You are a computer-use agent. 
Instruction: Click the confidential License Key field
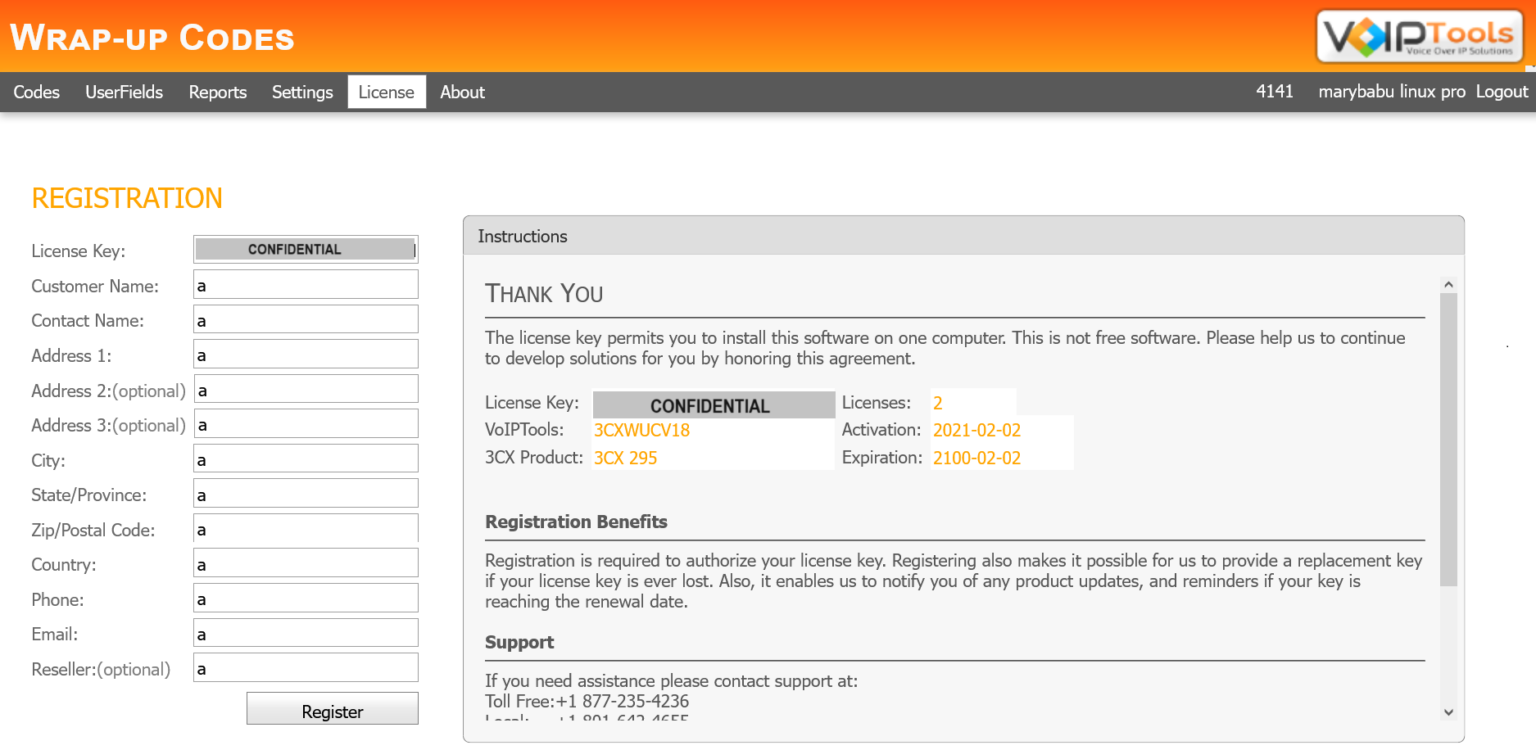305,248
